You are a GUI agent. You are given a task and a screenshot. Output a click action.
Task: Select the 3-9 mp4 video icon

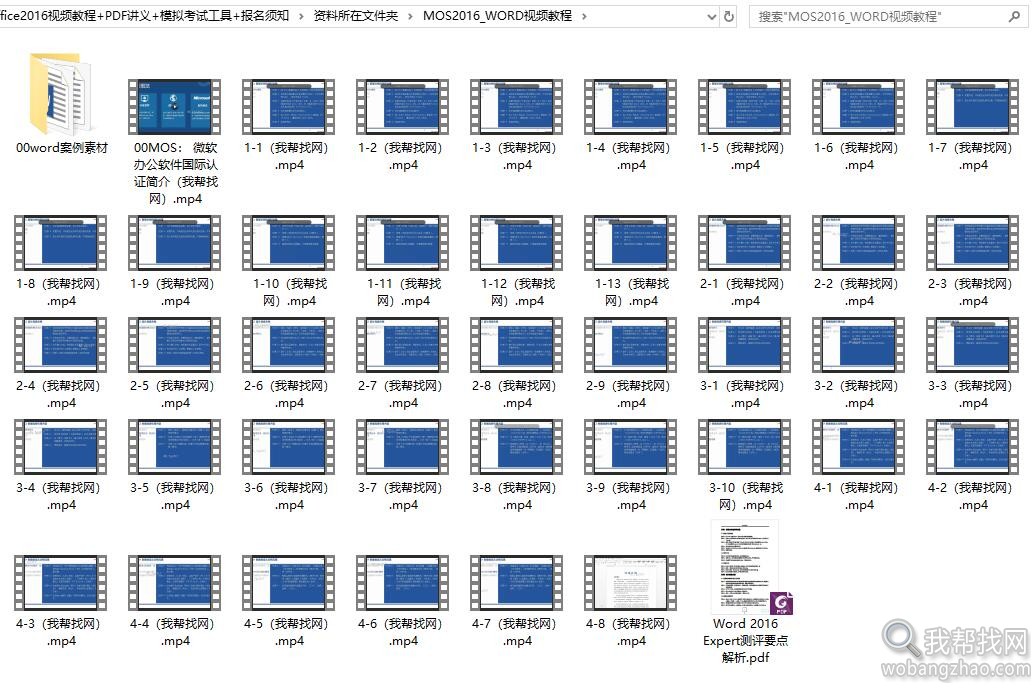(631, 447)
